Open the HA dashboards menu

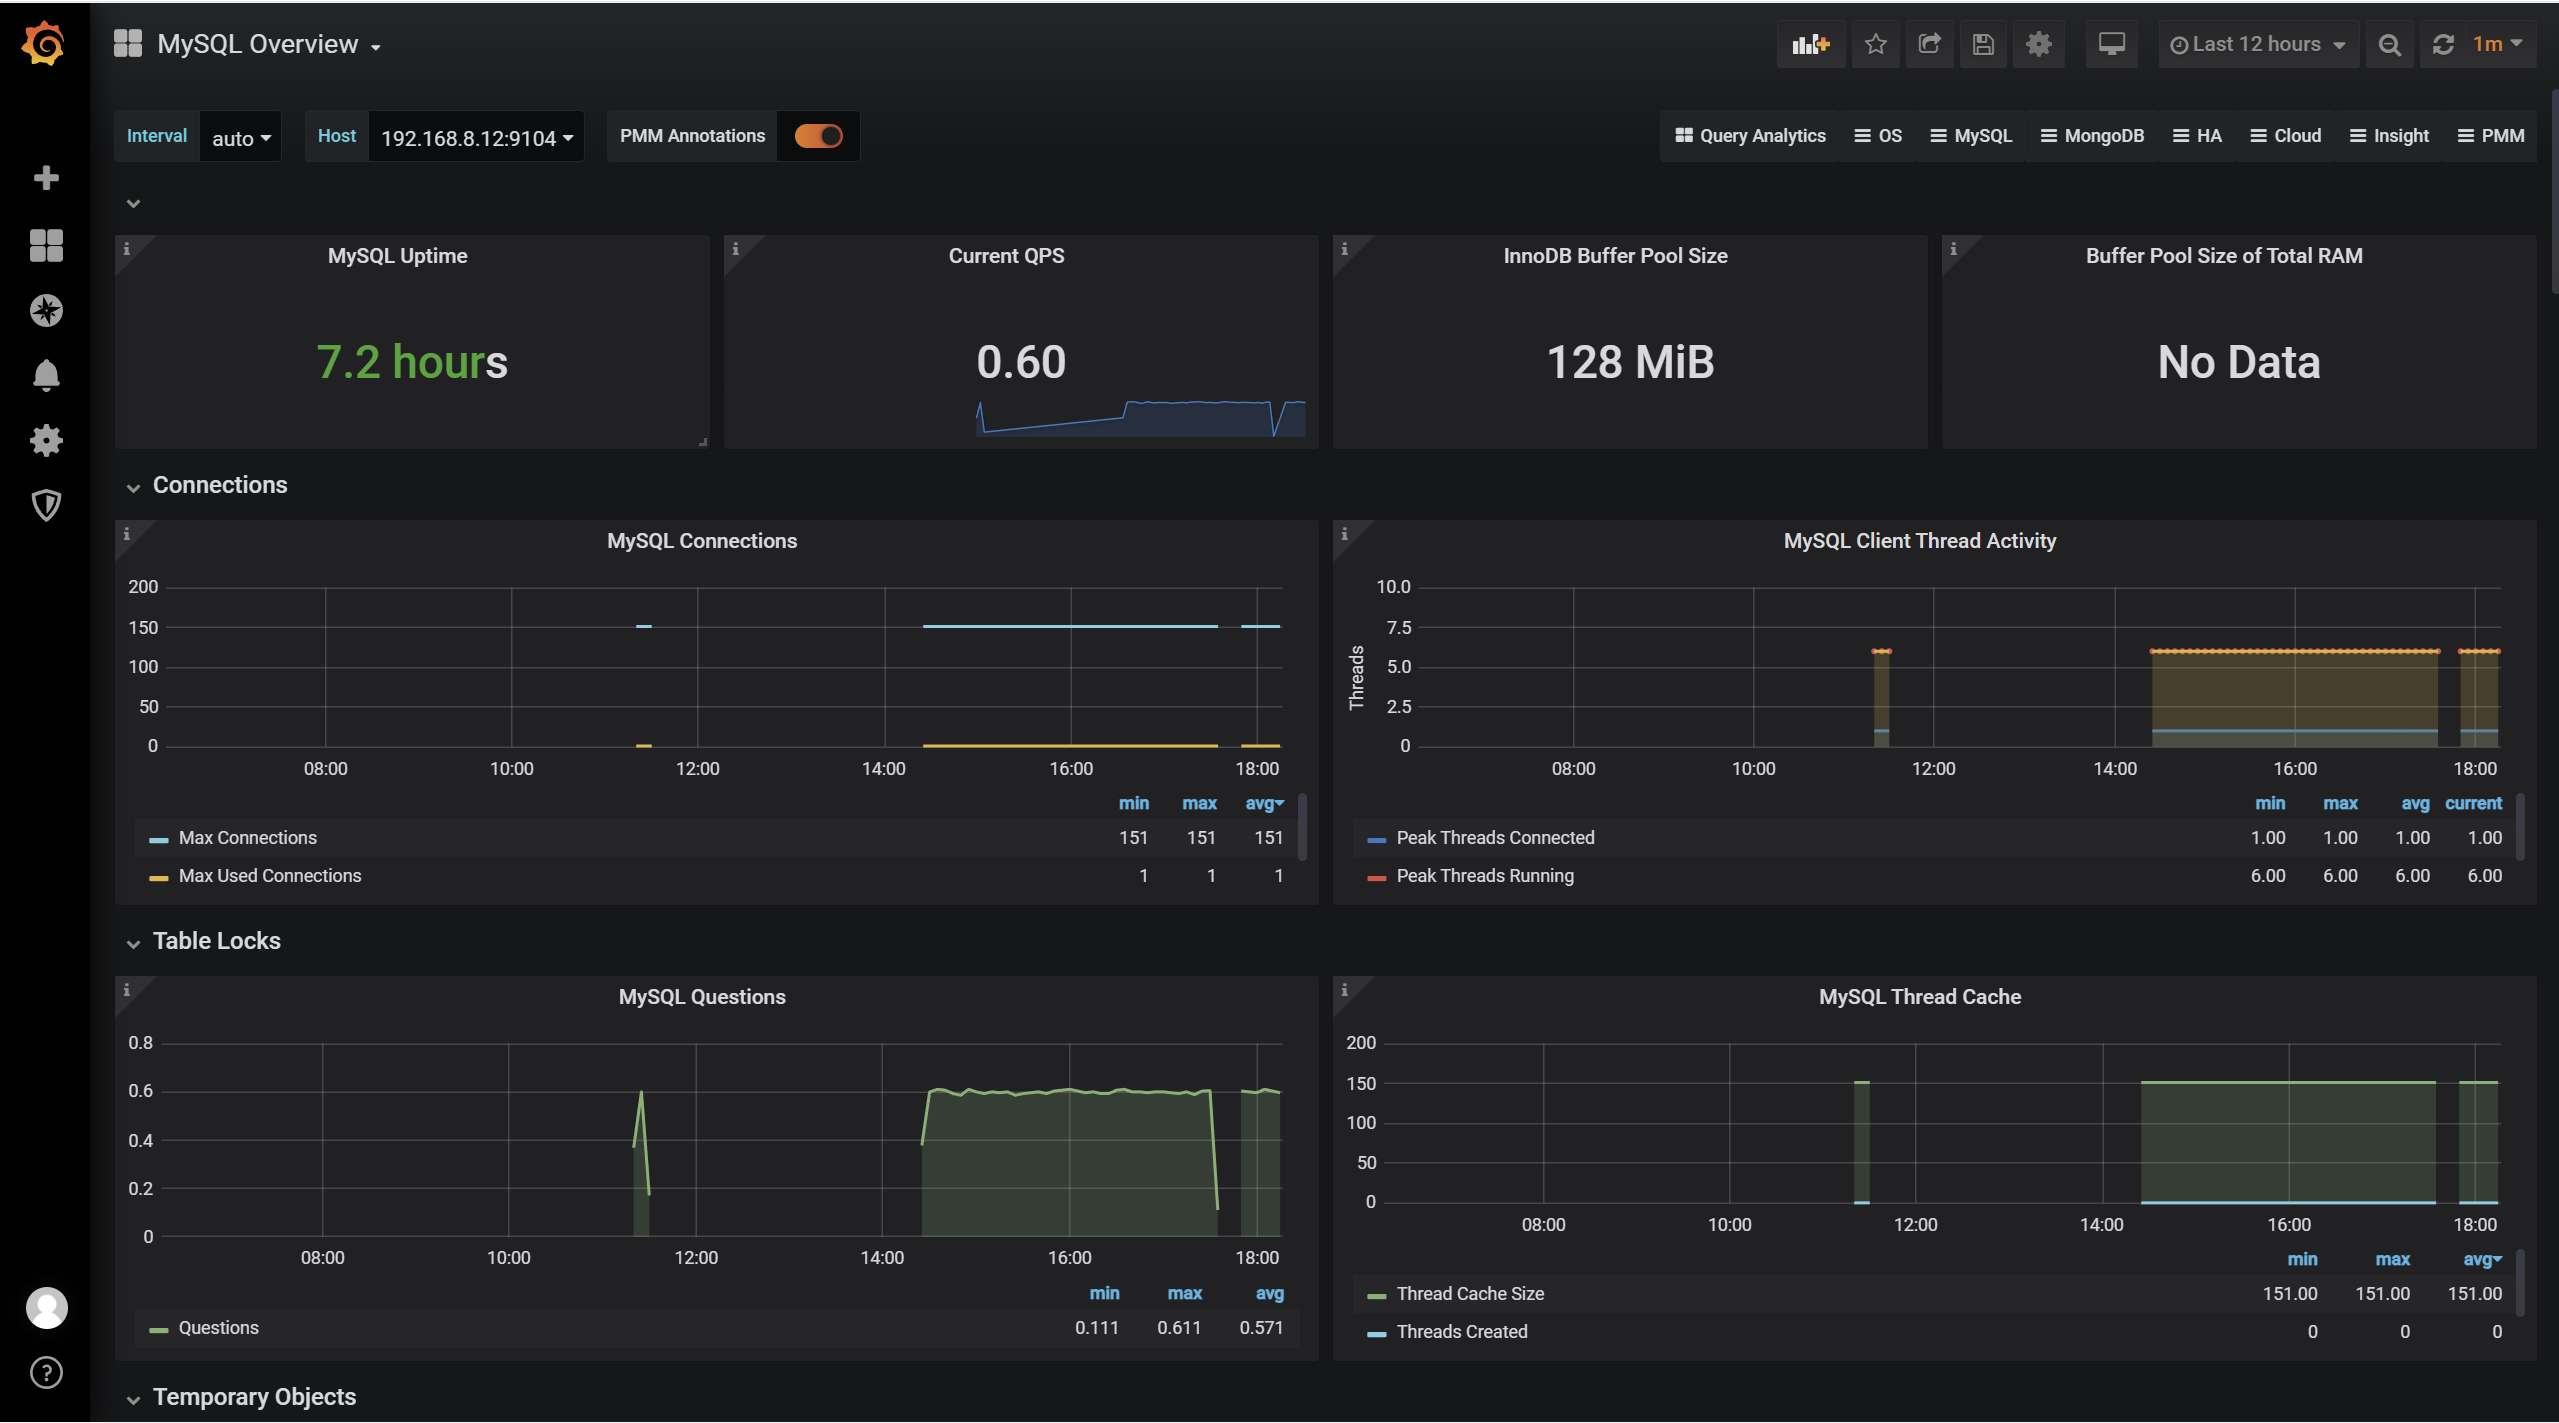coord(2198,136)
